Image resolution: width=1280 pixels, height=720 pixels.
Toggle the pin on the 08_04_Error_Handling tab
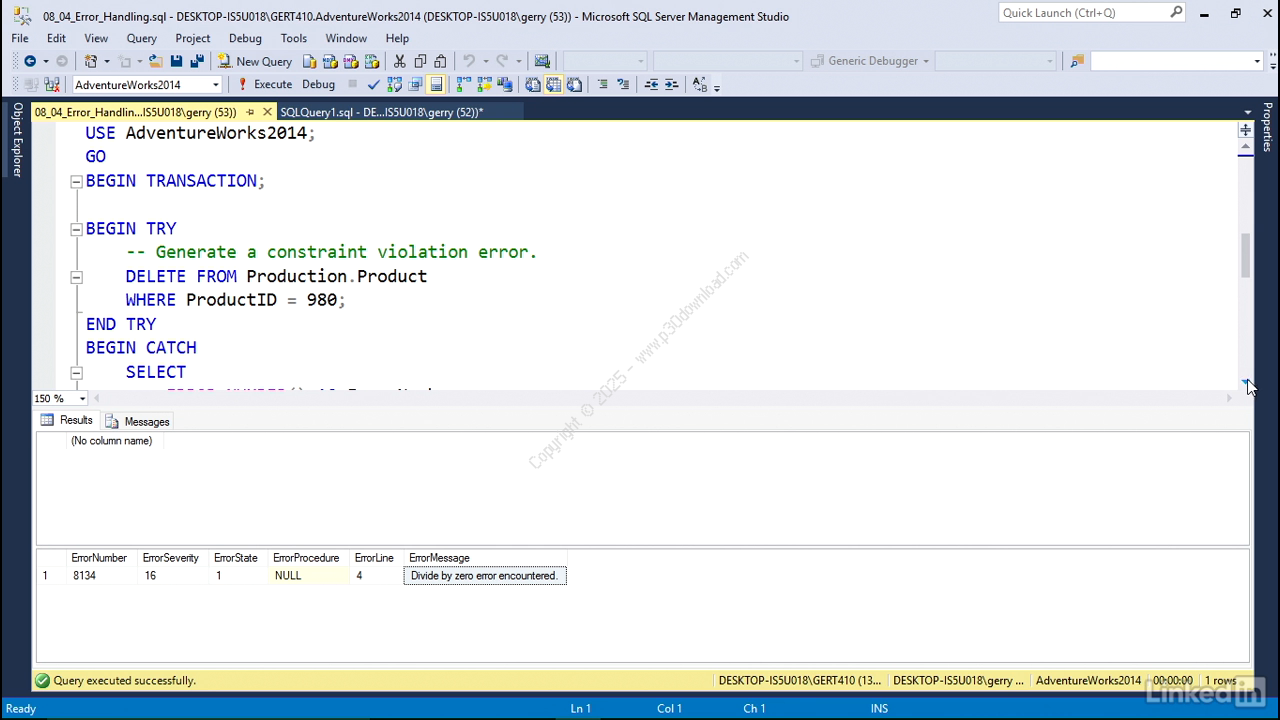(x=250, y=112)
